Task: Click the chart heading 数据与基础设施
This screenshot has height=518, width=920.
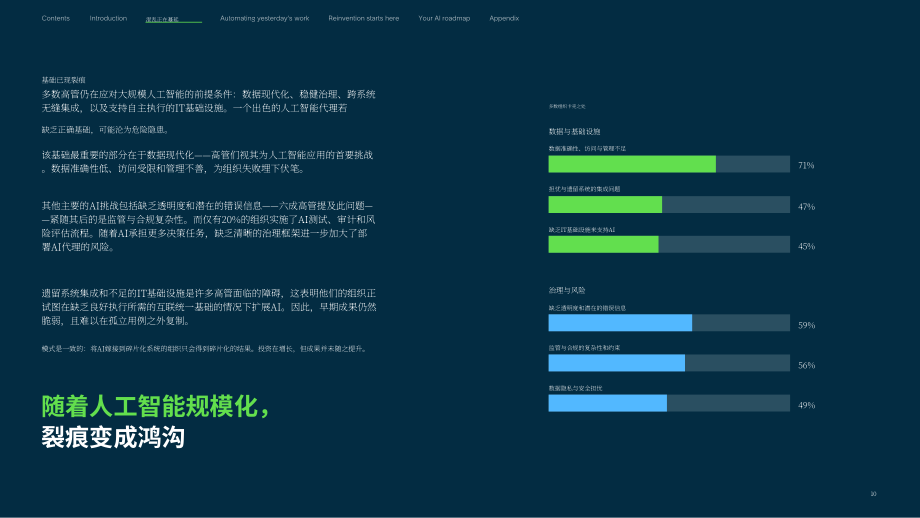Action: [x=574, y=131]
